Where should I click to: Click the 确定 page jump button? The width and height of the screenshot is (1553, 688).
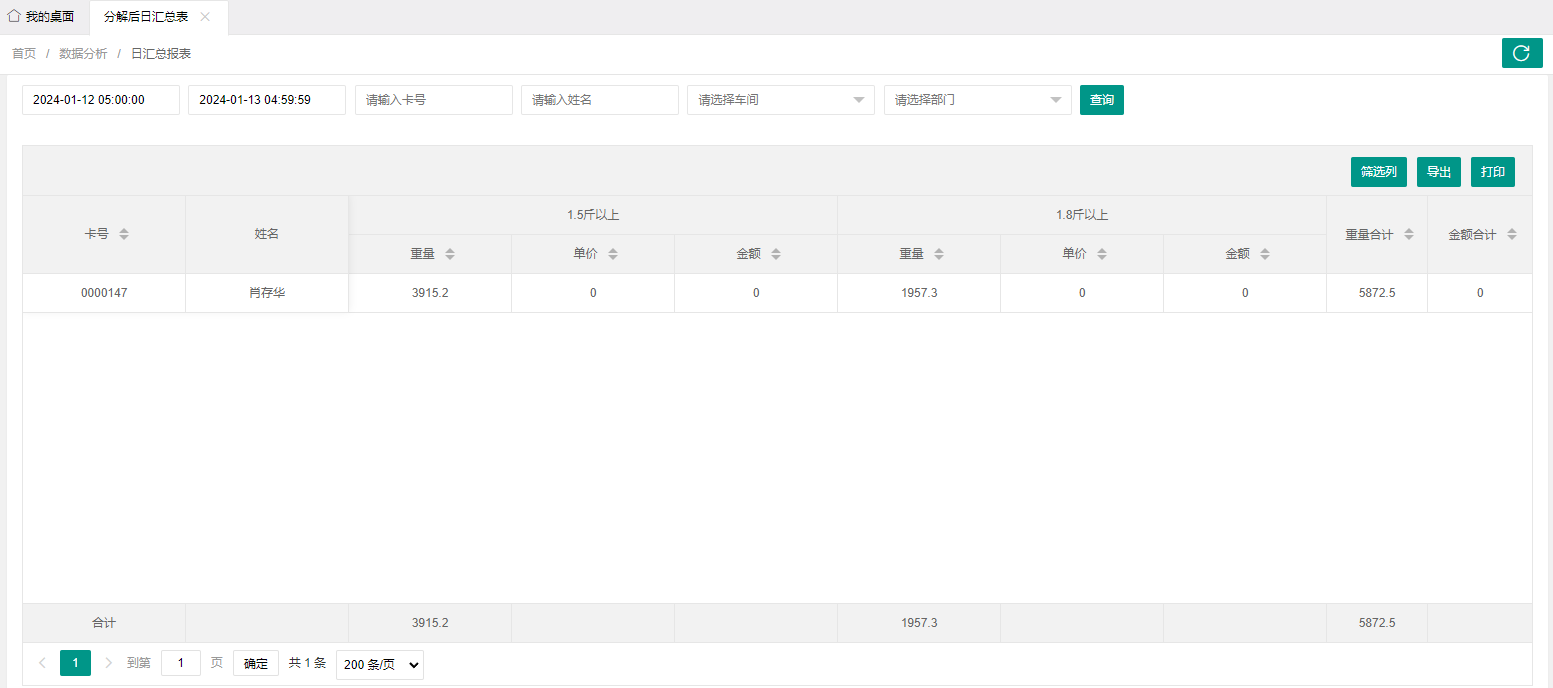(x=256, y=663)
